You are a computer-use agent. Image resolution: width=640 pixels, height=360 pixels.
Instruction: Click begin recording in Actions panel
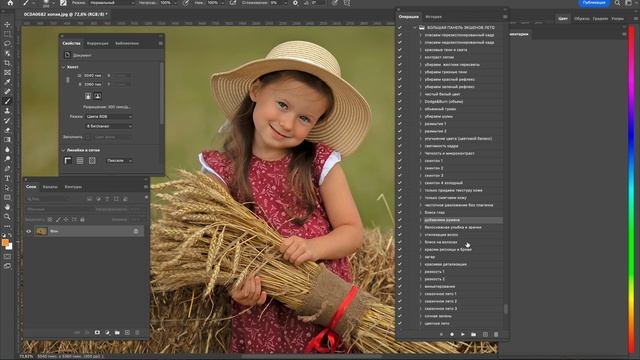pyautogui.click(x=452, y=334)
